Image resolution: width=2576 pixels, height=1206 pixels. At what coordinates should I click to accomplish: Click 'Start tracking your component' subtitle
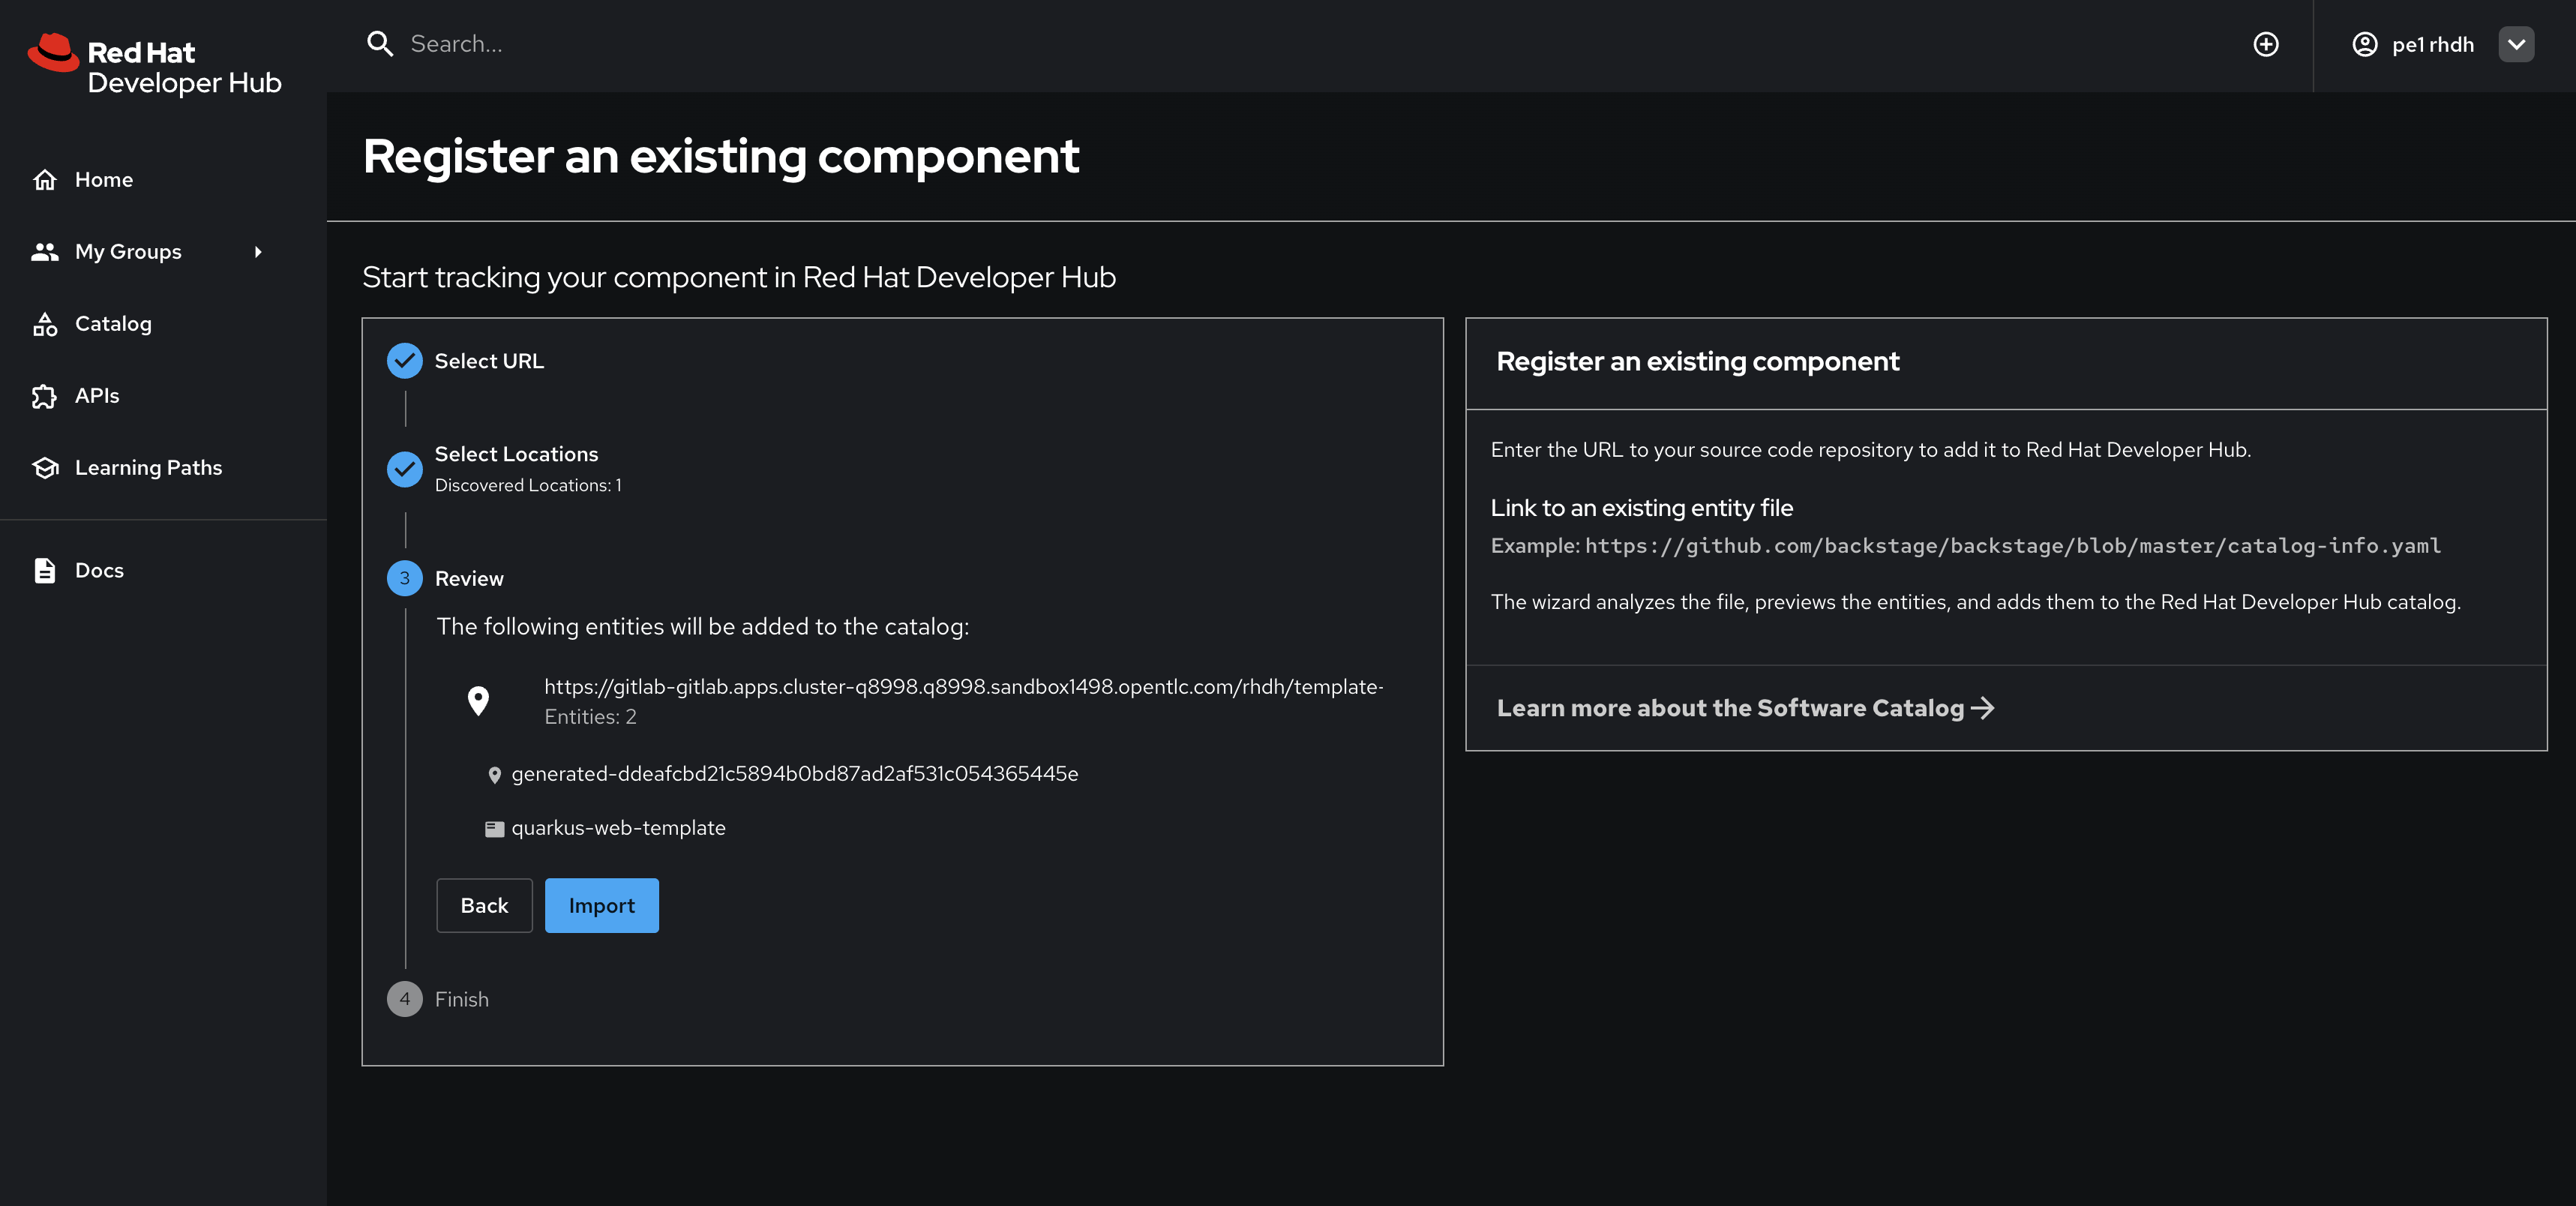pos(739,277)
